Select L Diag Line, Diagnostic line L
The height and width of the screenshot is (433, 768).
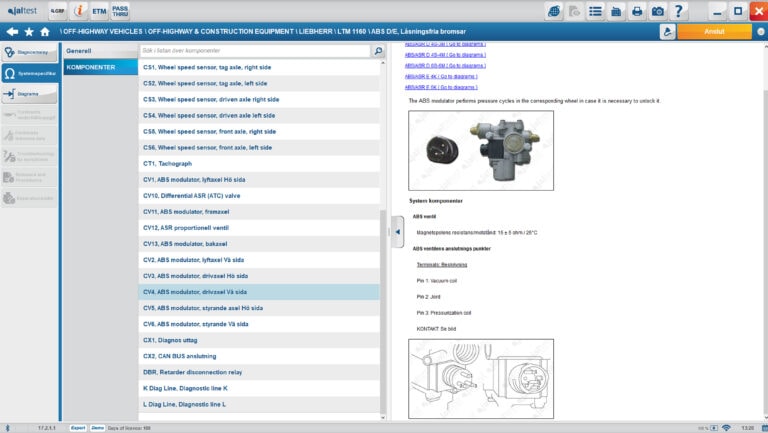pyautogui.click(x=259, y=405)
